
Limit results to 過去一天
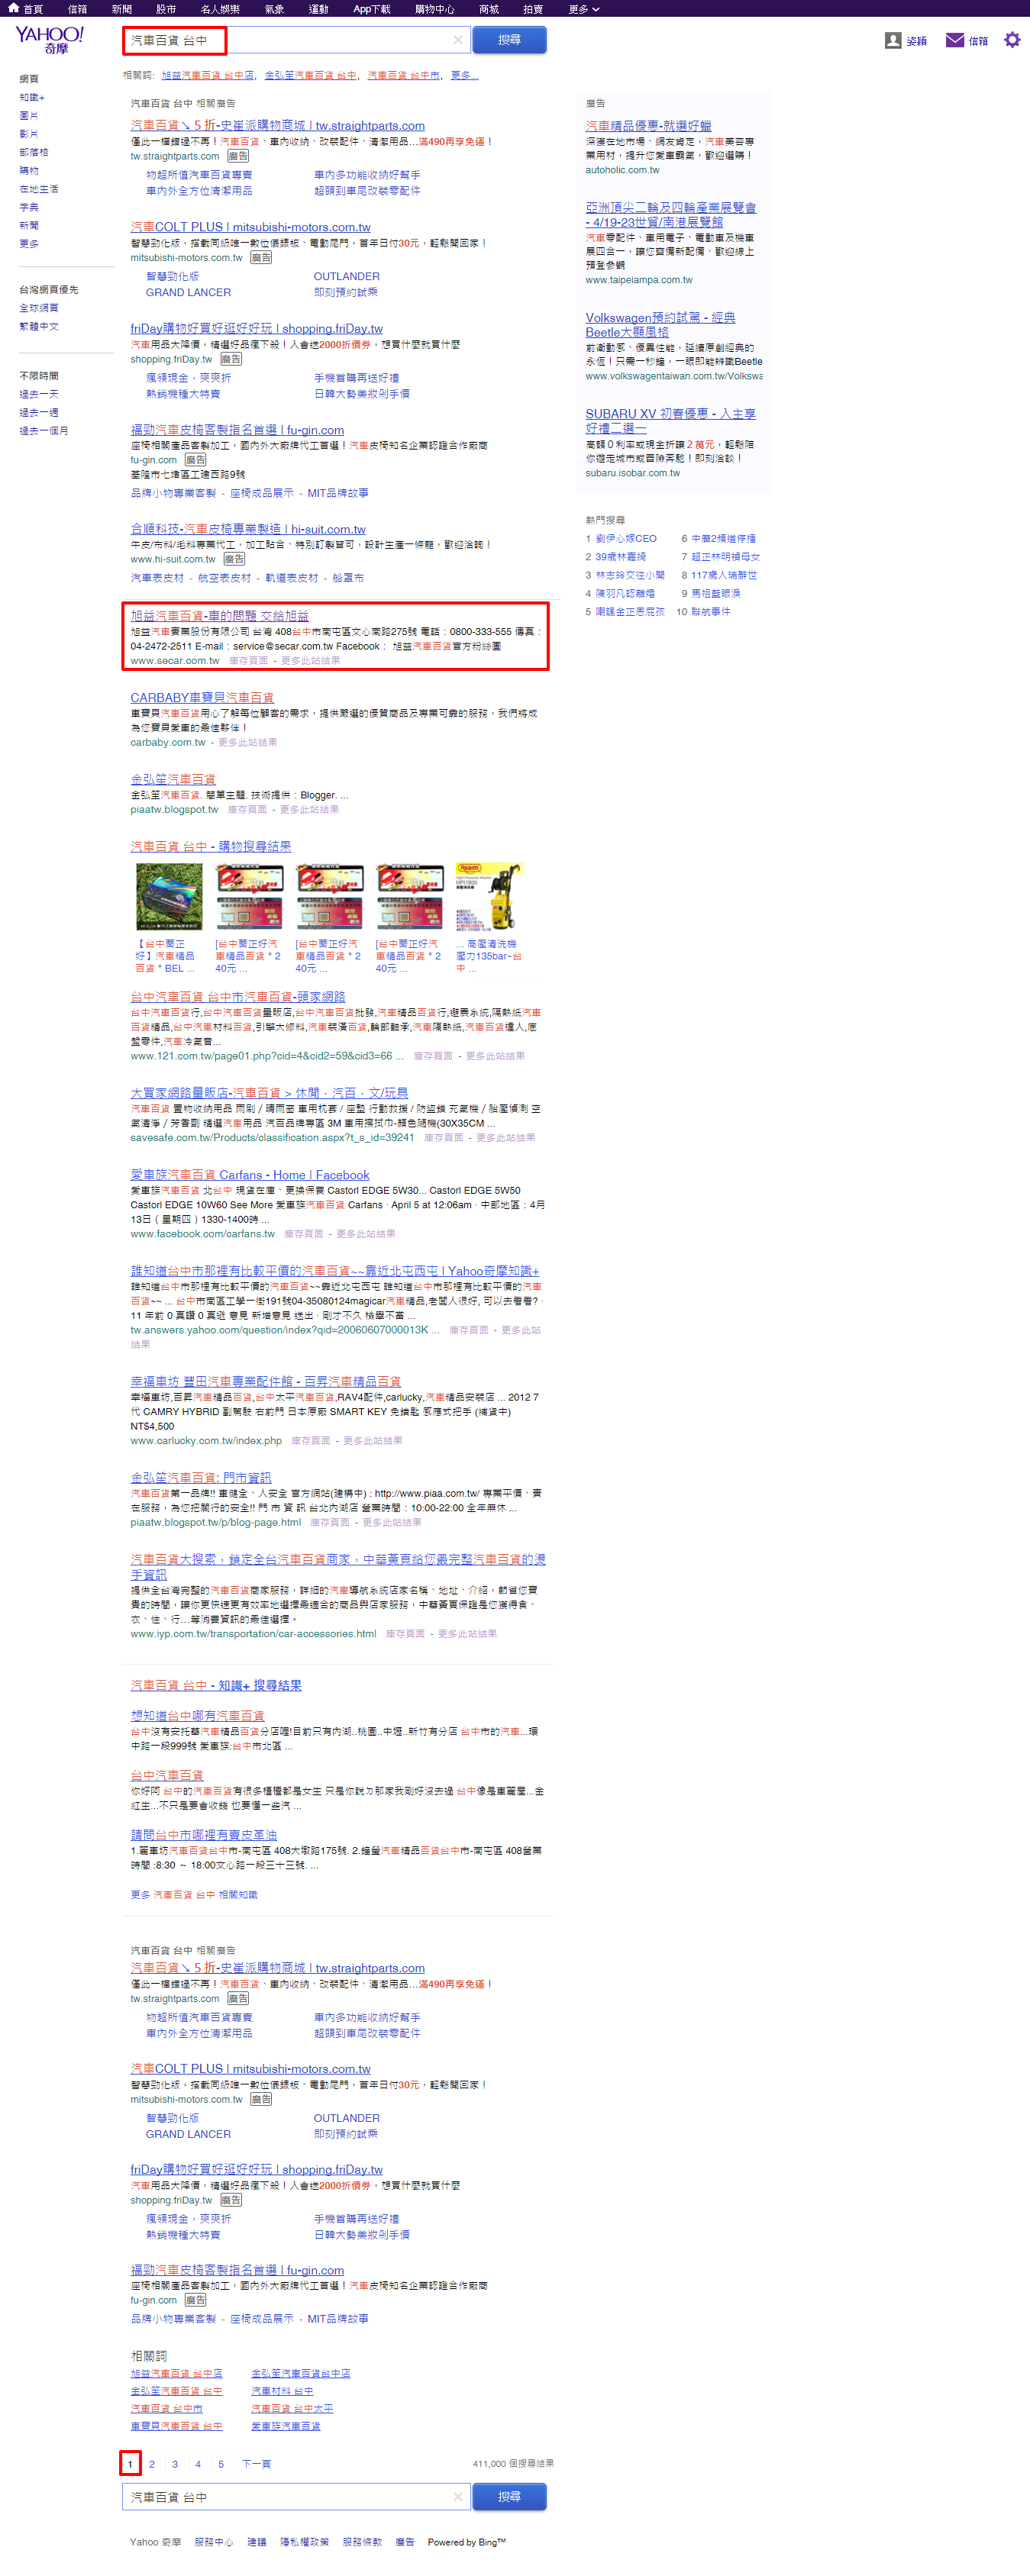39,394
